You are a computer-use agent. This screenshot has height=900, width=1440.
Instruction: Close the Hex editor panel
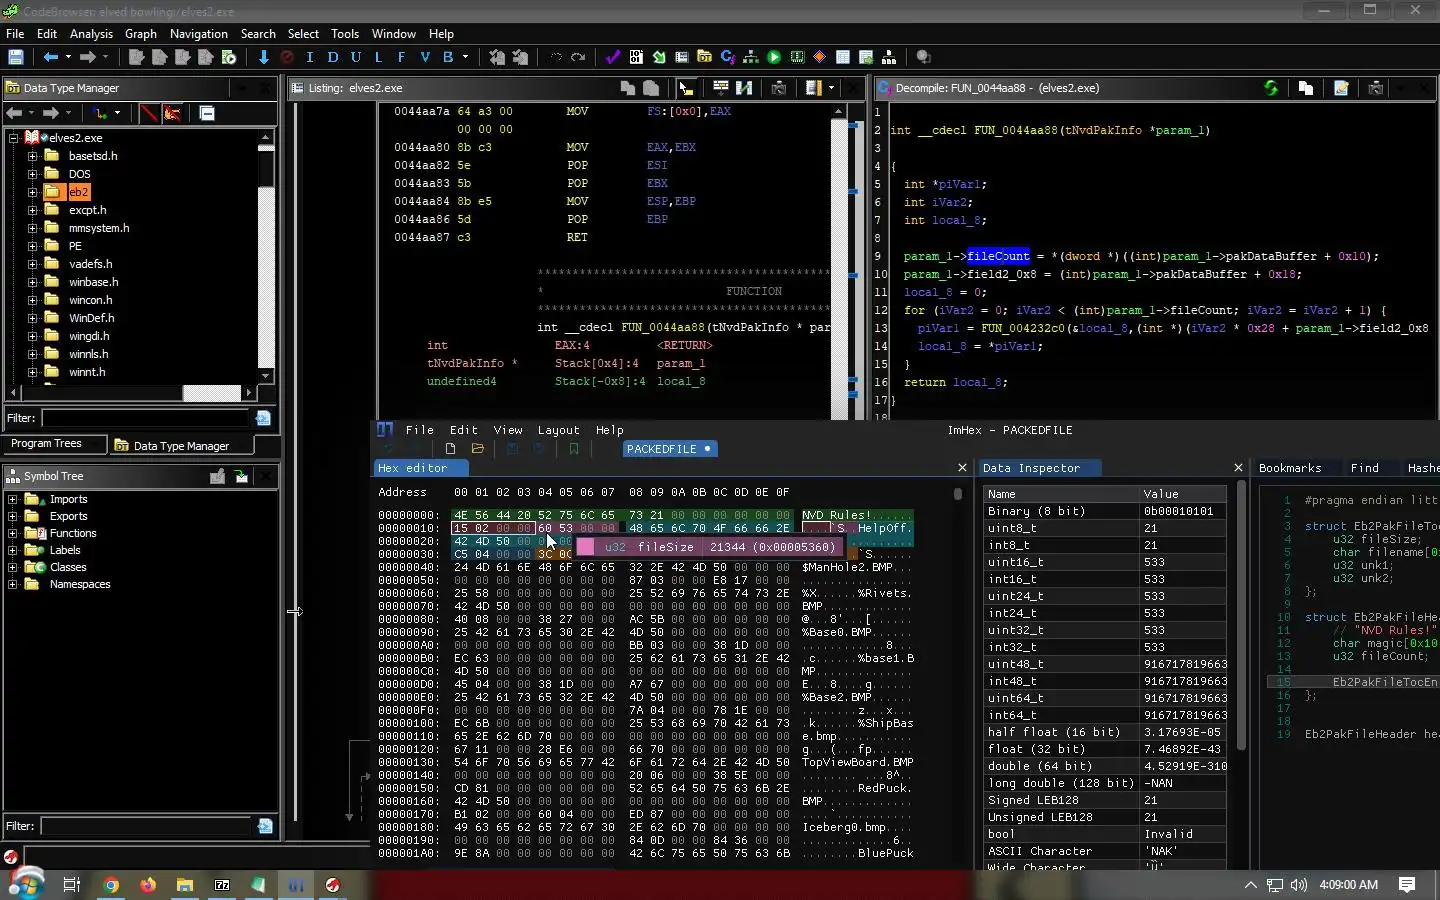tap(962, 468)
